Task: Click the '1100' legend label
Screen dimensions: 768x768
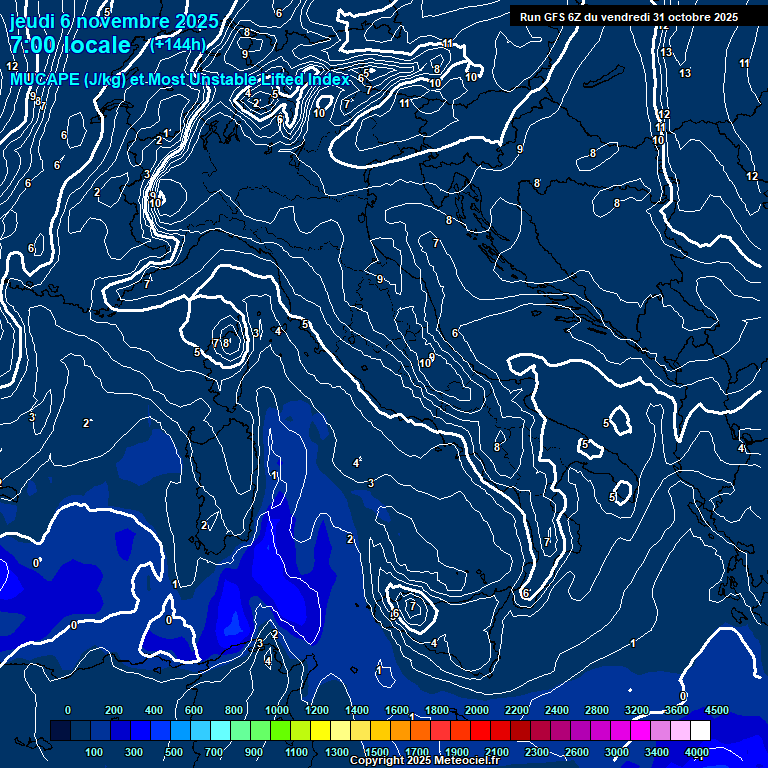Action: pyautogui.click(x=296, y=752)
